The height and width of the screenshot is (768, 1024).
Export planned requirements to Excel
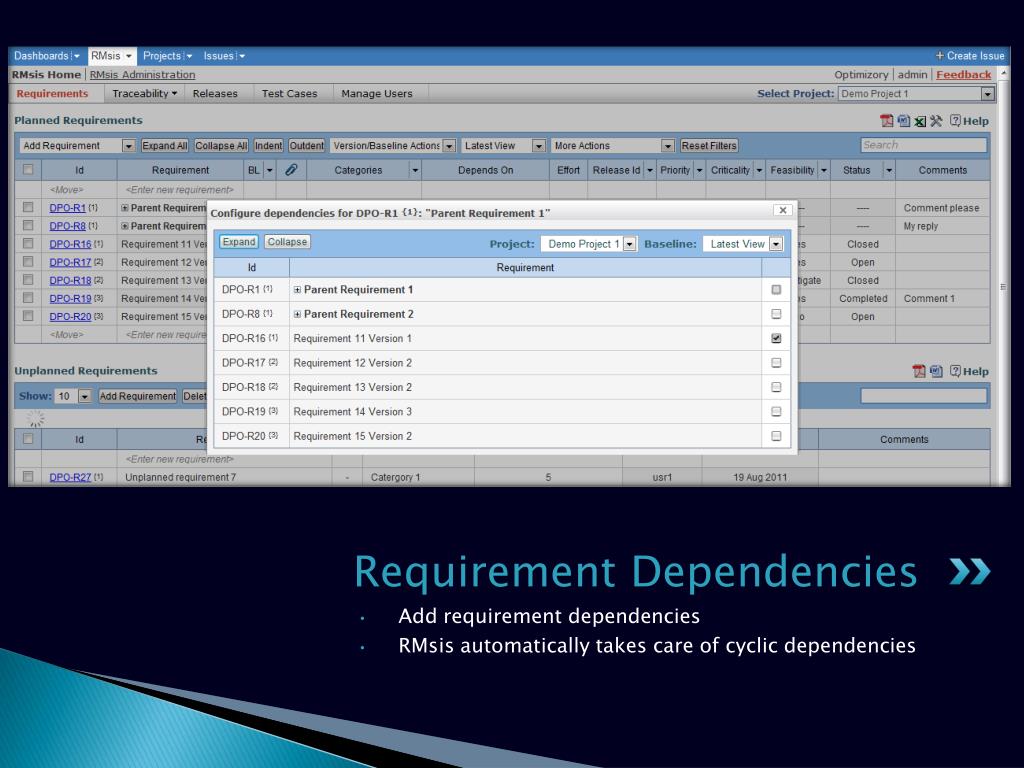coord(920,121)
